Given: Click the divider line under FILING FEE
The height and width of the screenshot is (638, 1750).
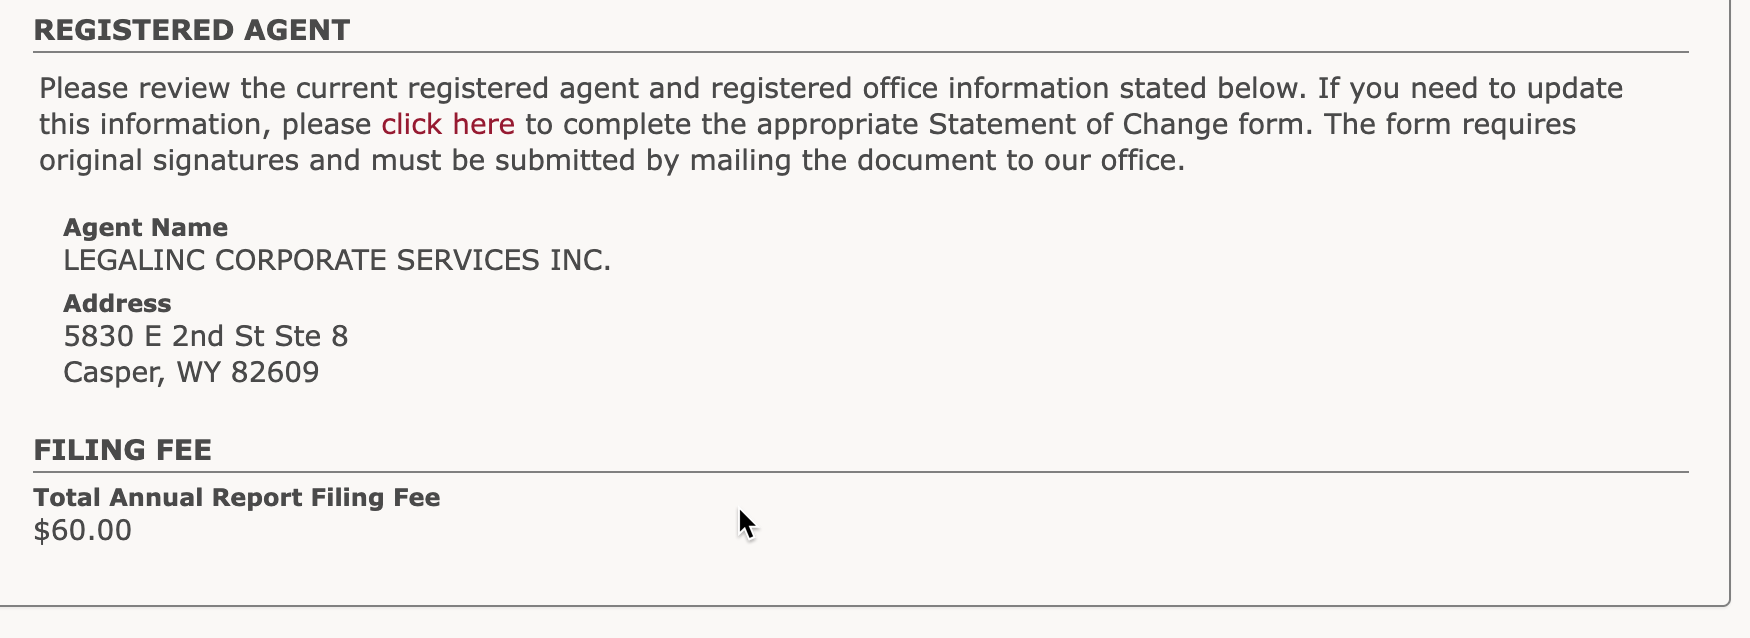Looking at the screenshot, I should coord(860,472).
